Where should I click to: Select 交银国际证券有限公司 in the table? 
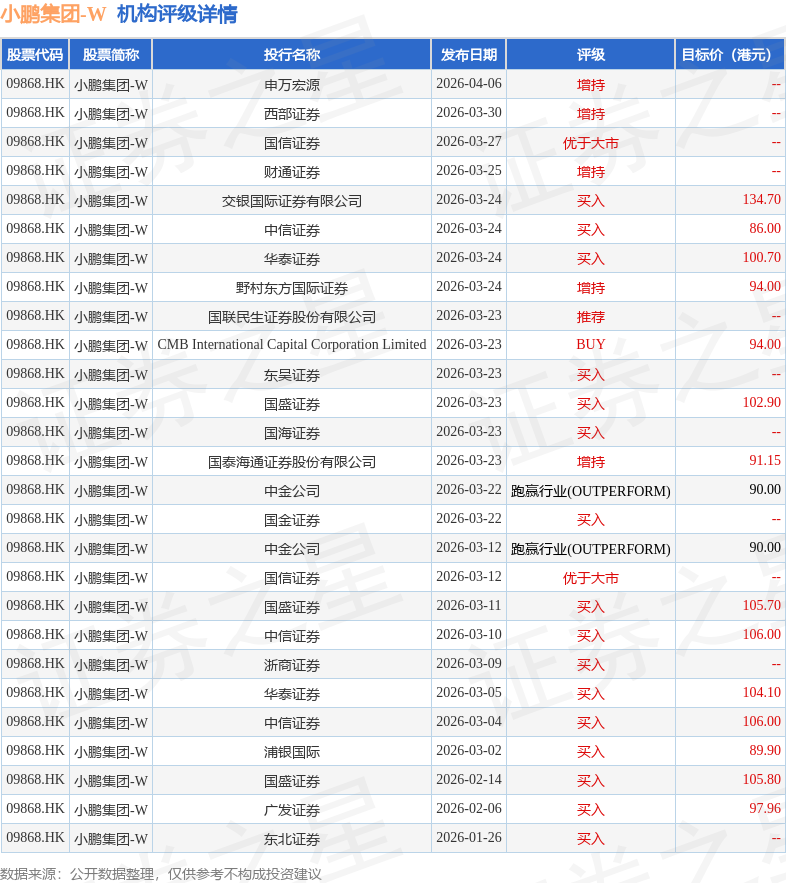(292, 200)
